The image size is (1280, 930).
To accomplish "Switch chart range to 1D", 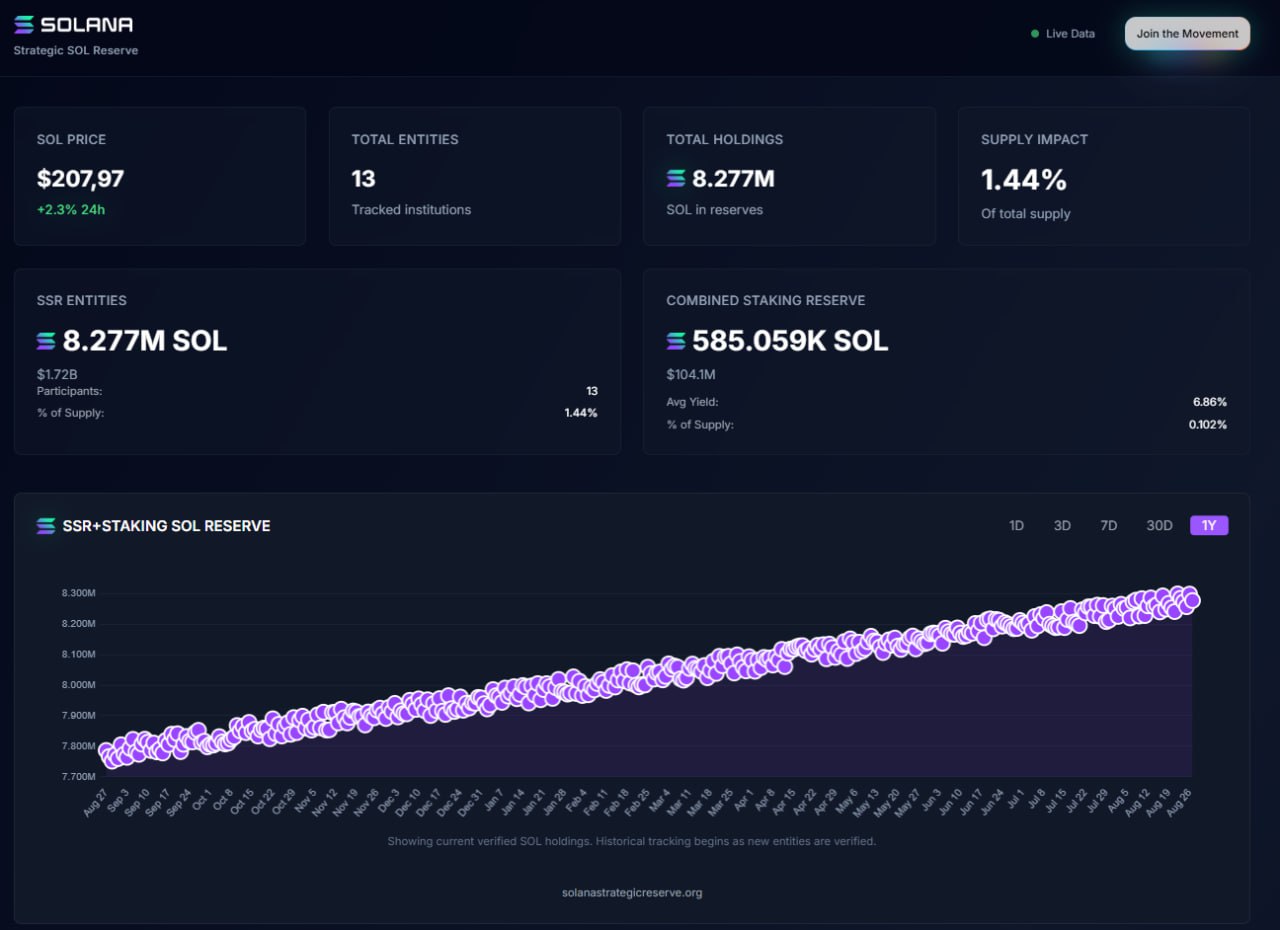I will tap(1016, 526).
